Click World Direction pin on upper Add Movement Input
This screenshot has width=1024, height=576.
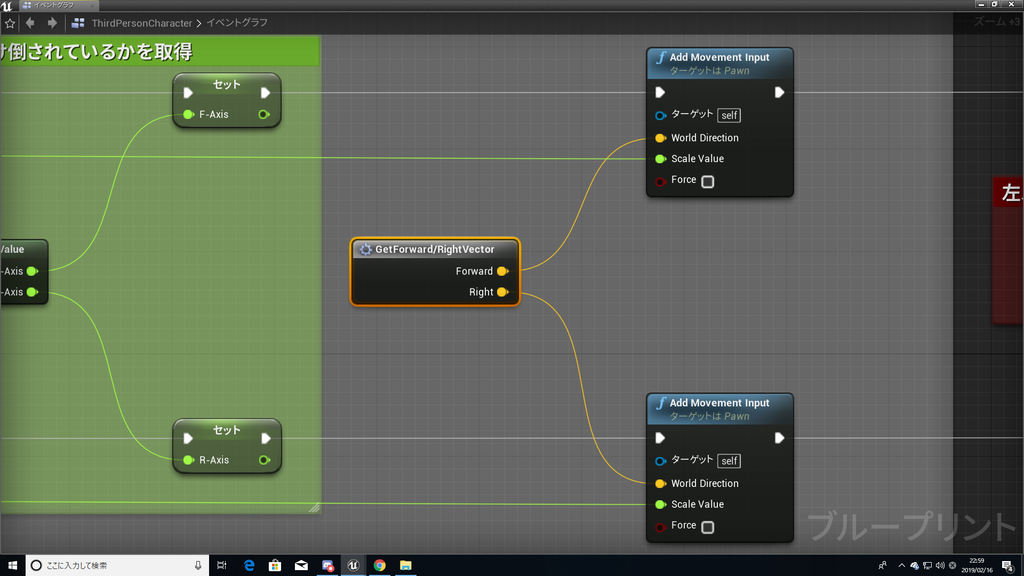click(660, 138)
